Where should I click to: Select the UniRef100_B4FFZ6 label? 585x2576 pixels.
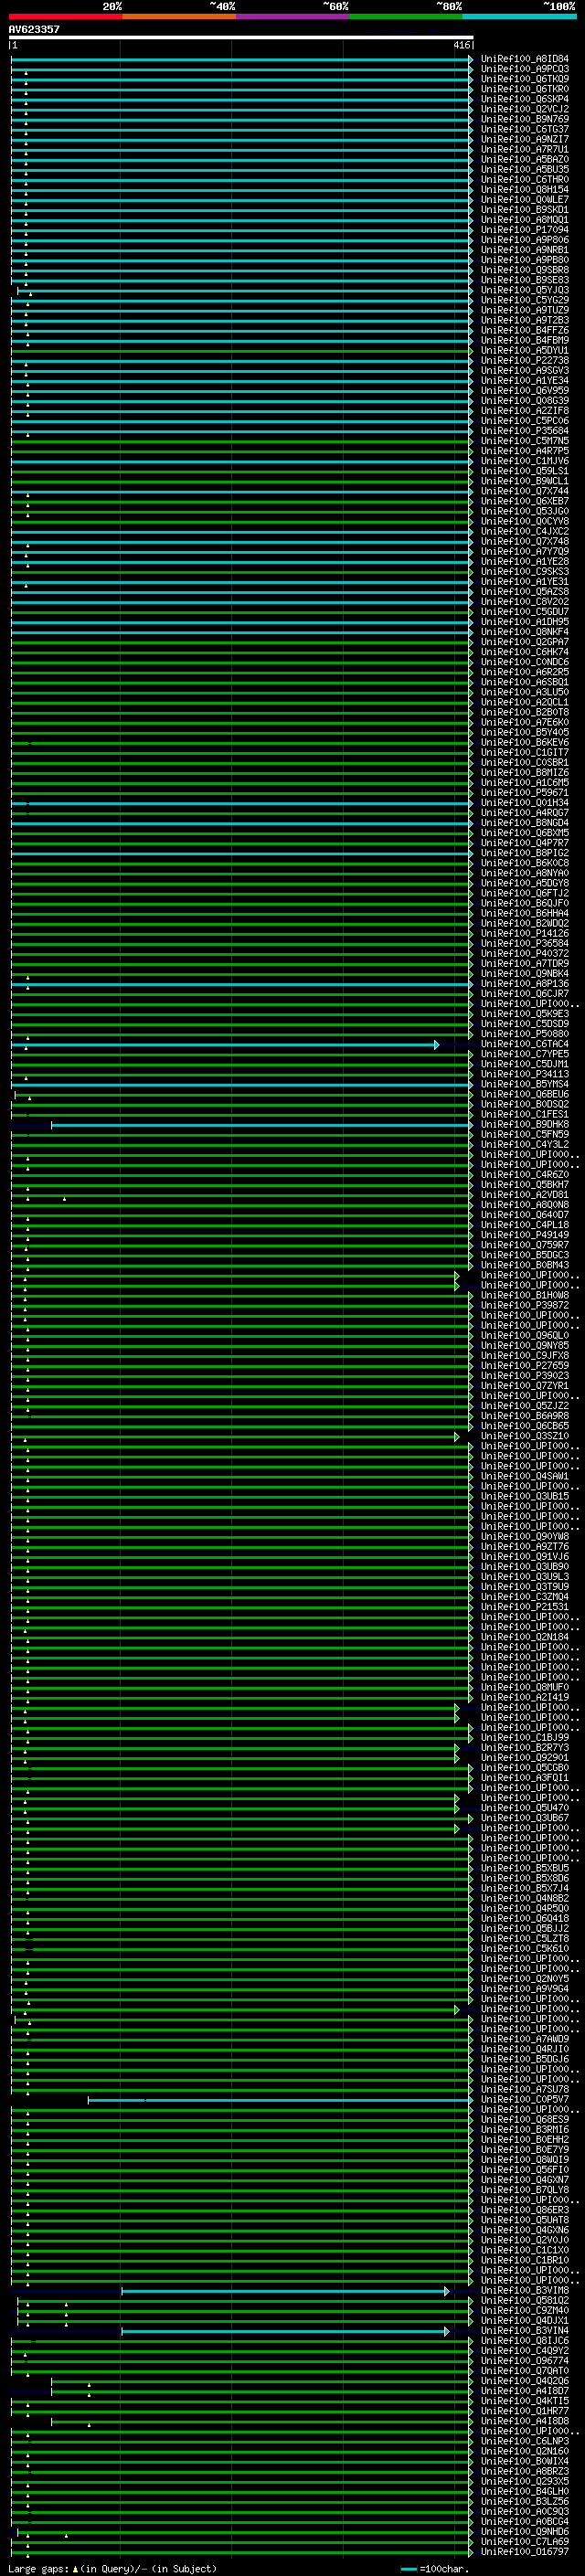(x=525, y=330)
